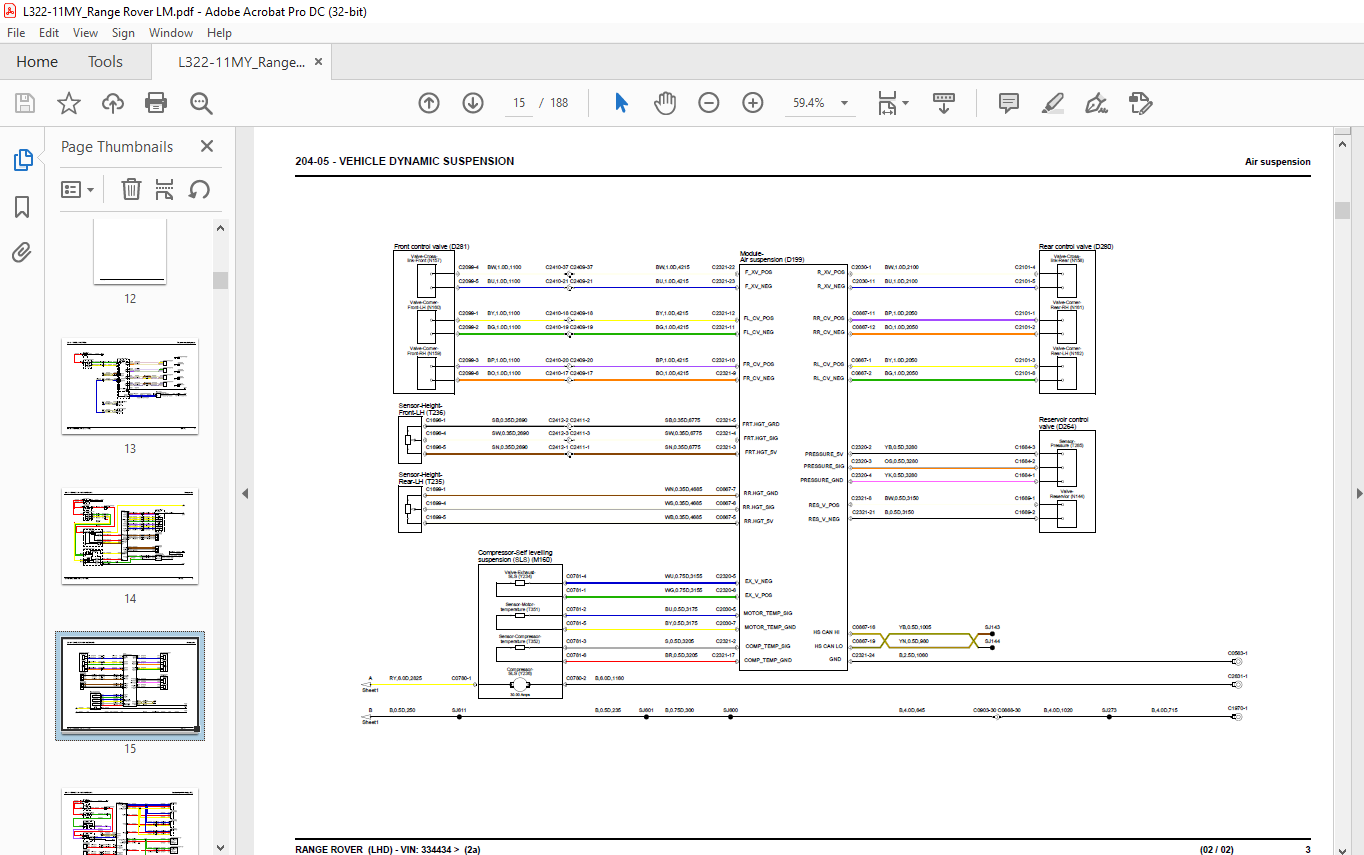Click the page 16 thumbnail
1364x855 pixels.
130,821
